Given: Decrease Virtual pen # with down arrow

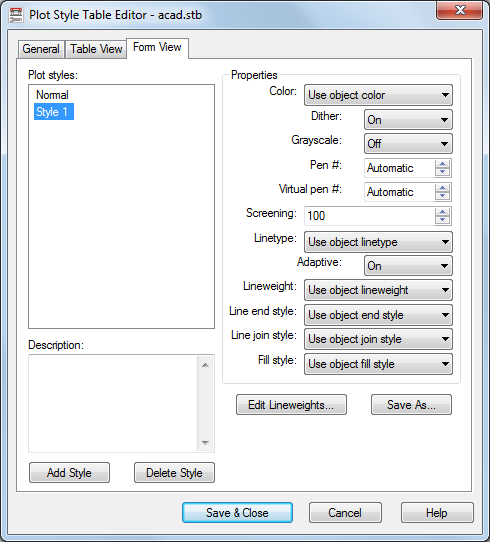Looking at the screenshot, I should pos(442,196).
